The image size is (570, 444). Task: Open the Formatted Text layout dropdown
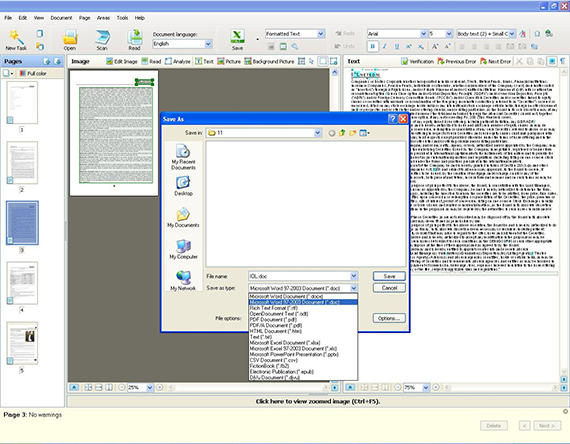[x=321, y=34]
